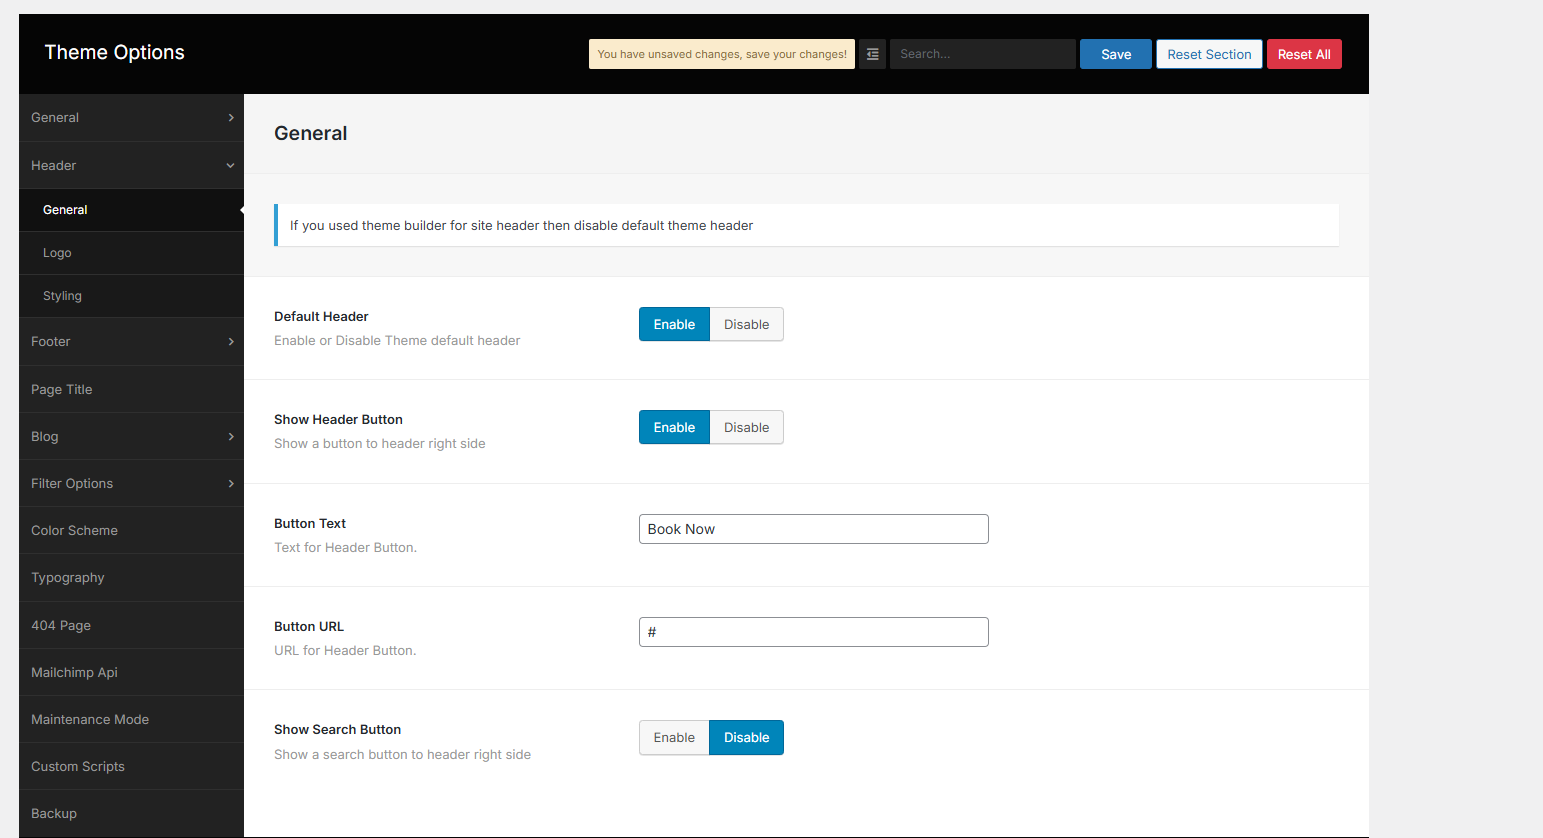The width and height of the screenshot is (1543, 838).
Task: Click the expand-all sections icon beside search
Action: tap(872, 54)
